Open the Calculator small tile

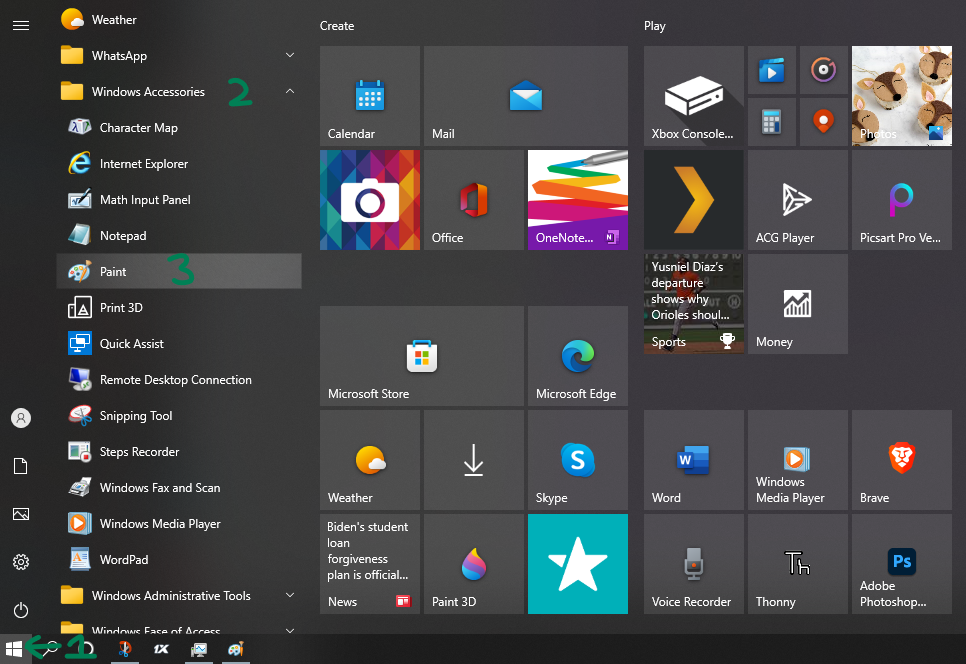point(772,122)
